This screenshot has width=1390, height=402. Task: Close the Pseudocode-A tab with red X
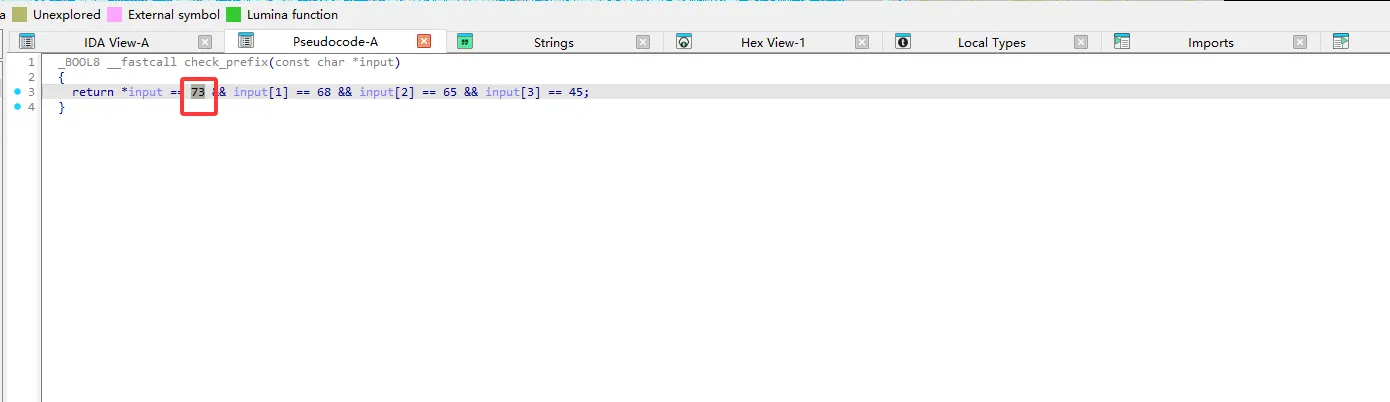[x=424, y=42]
